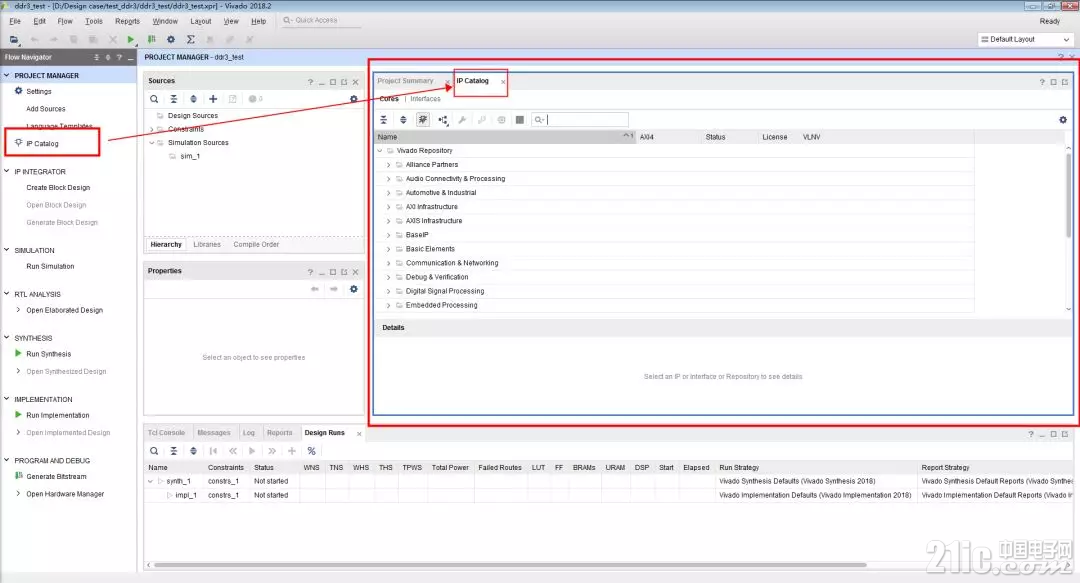
Task: Collapse all runs in the Design Runs toolbar
Action: click(174, 451)
